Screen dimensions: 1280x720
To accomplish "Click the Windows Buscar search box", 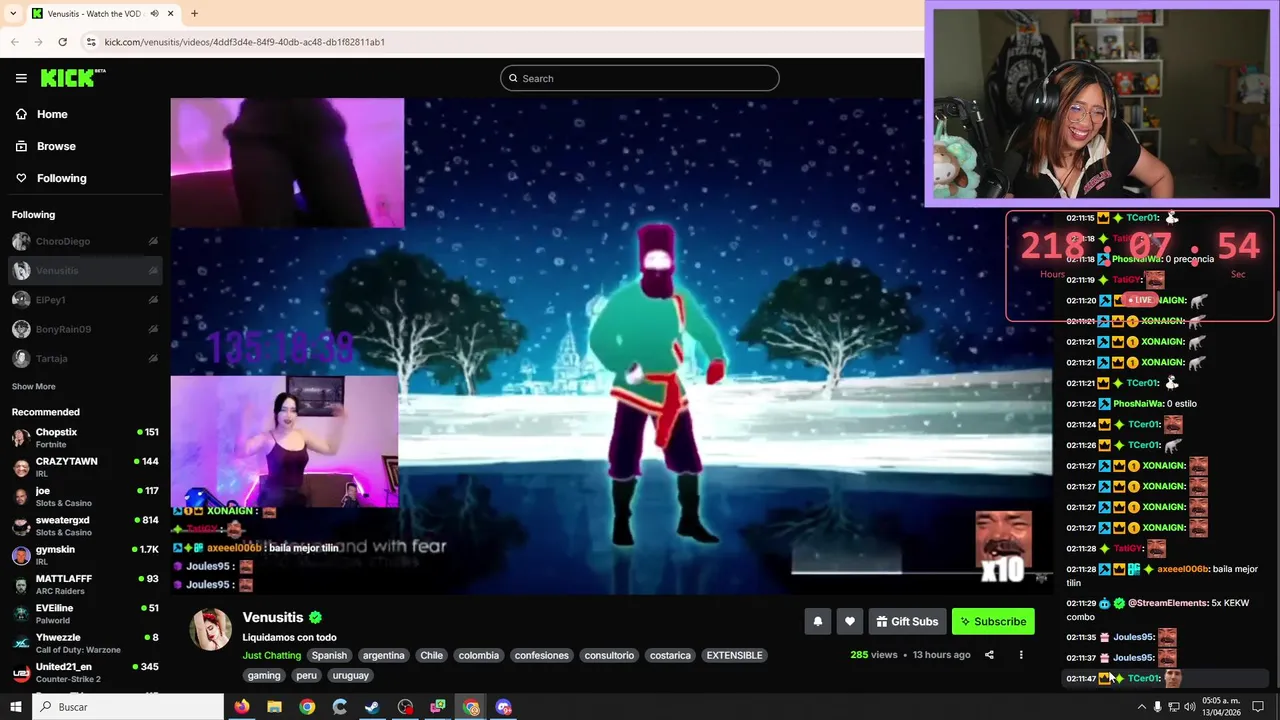I will click(128, 707).
